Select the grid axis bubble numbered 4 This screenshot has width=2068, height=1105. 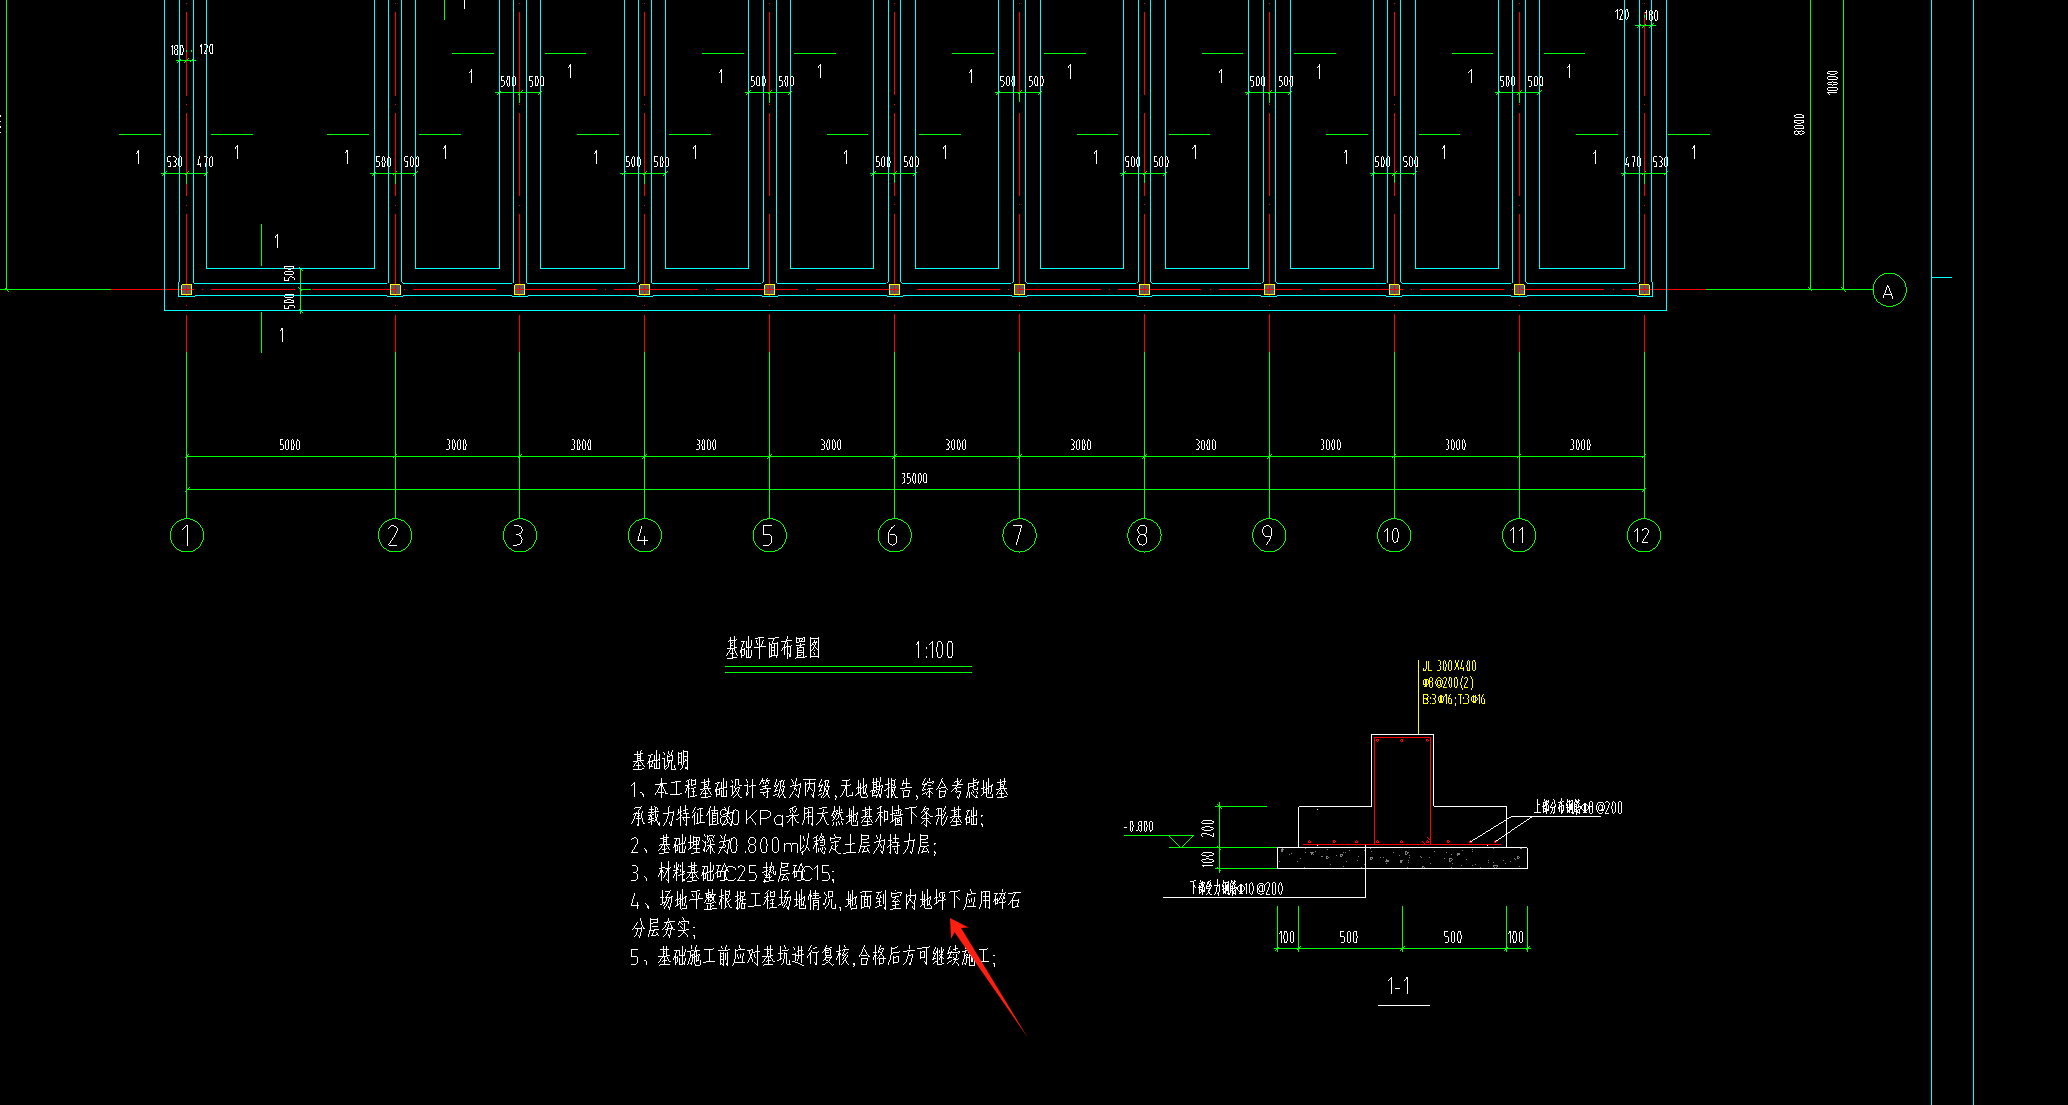(645, 535)
